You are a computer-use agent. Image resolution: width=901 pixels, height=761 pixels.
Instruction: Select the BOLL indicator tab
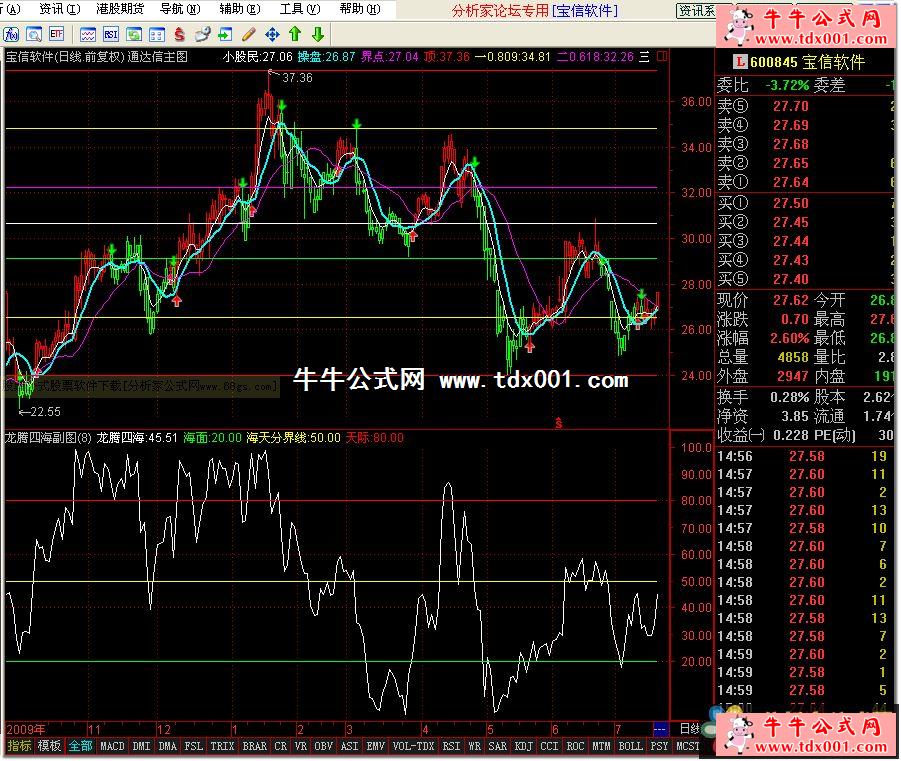(x=630, y=746)
